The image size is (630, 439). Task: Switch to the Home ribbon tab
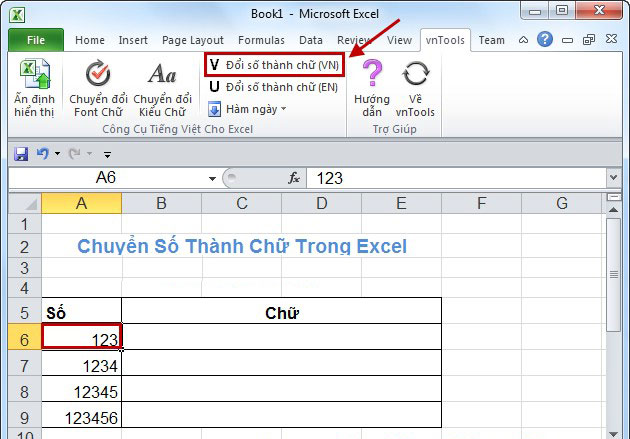coord(90,40)
